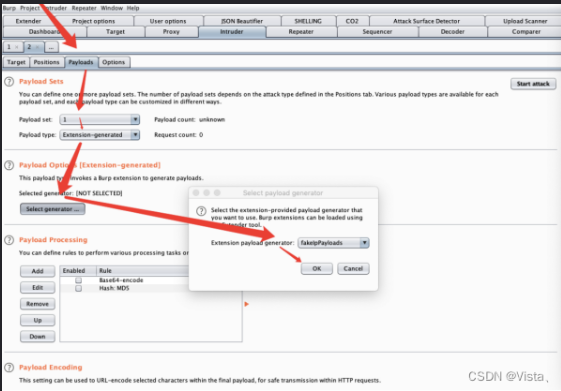Switch to the Comparer tab

(x=526, y=32)
